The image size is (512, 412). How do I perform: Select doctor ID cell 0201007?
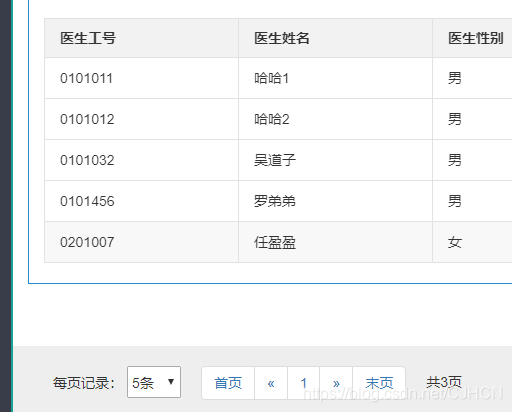(141, 242)
